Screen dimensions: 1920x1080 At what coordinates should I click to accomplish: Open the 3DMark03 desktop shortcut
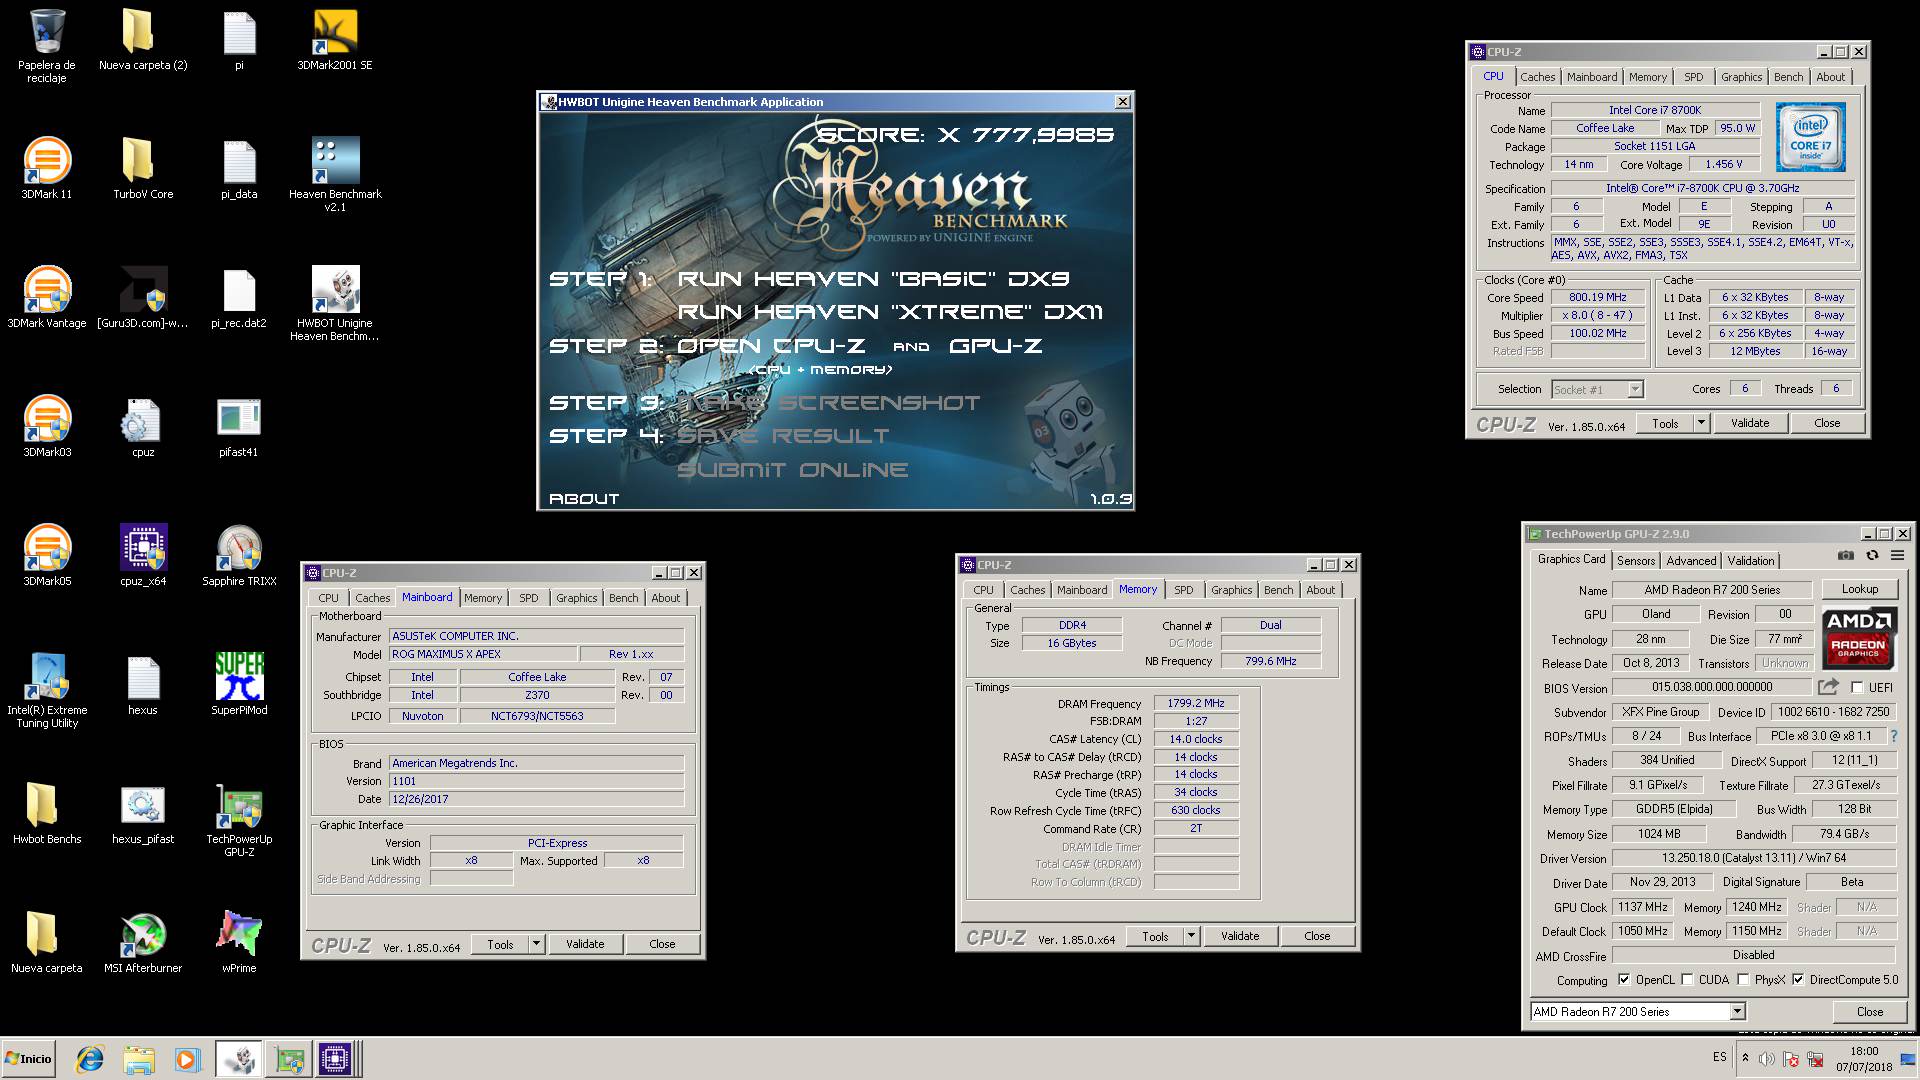[x=47, y=426]
